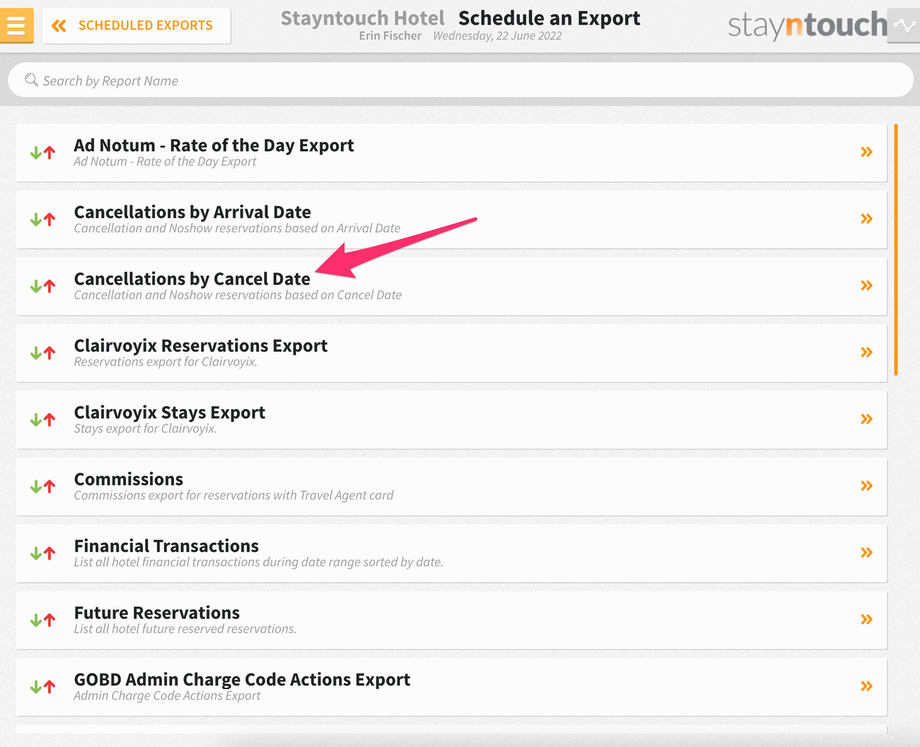Click 'List all hotel future reserved reservations.' description
This screenshot has width=920, height=747.
(x=185, y=629)
